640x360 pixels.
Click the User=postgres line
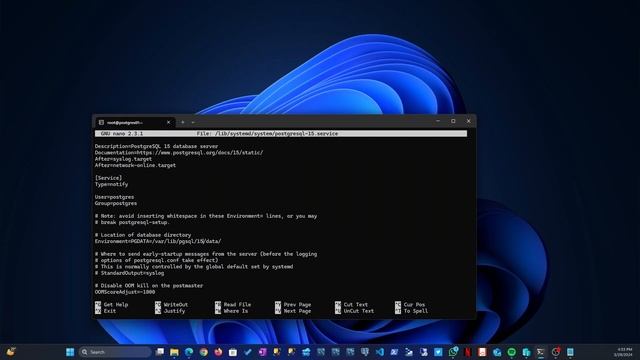[x=114, y=197]
